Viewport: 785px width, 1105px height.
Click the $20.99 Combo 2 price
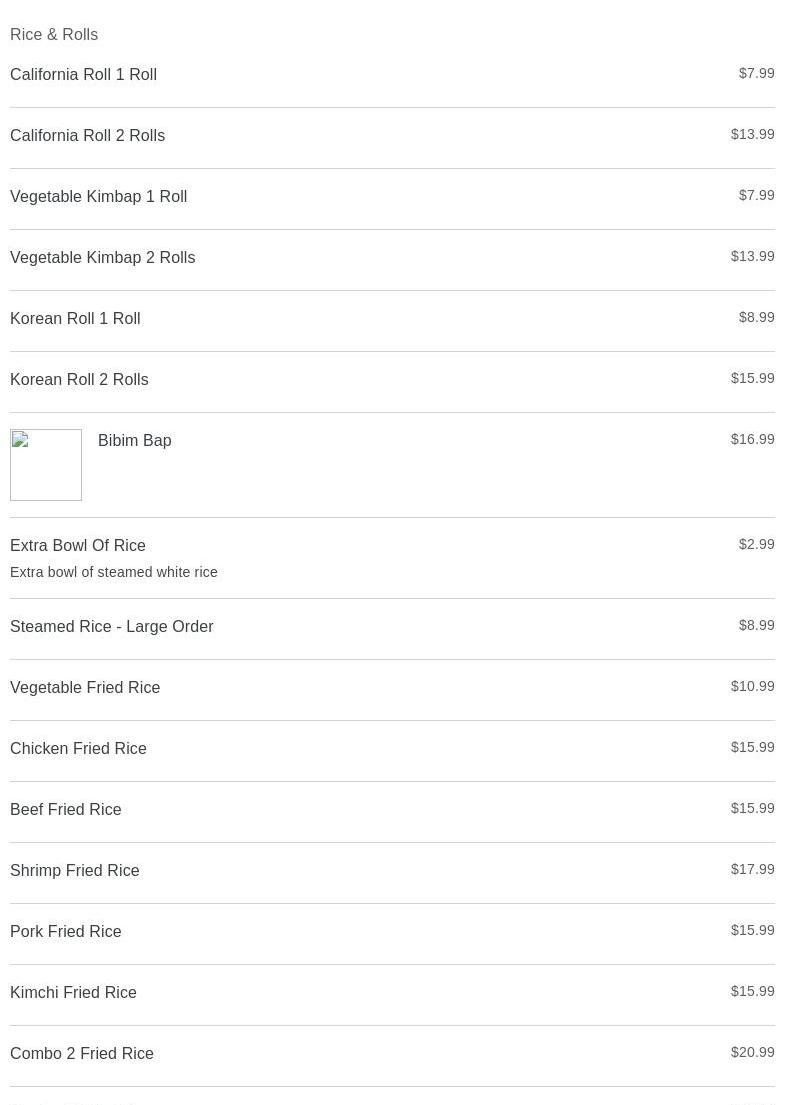tap(752, 1052)
